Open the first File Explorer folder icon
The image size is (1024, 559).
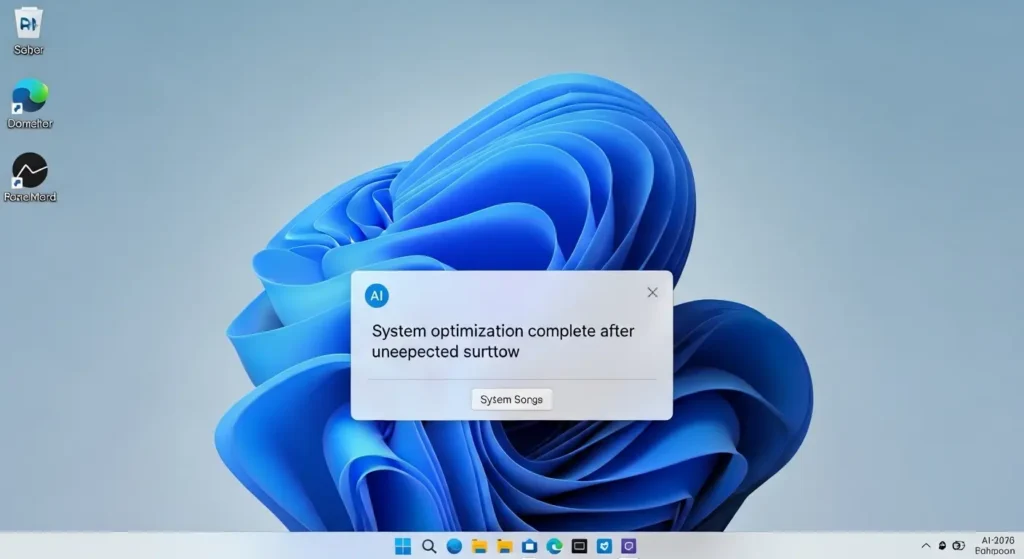pyautogui.click(x=480, y=546)
